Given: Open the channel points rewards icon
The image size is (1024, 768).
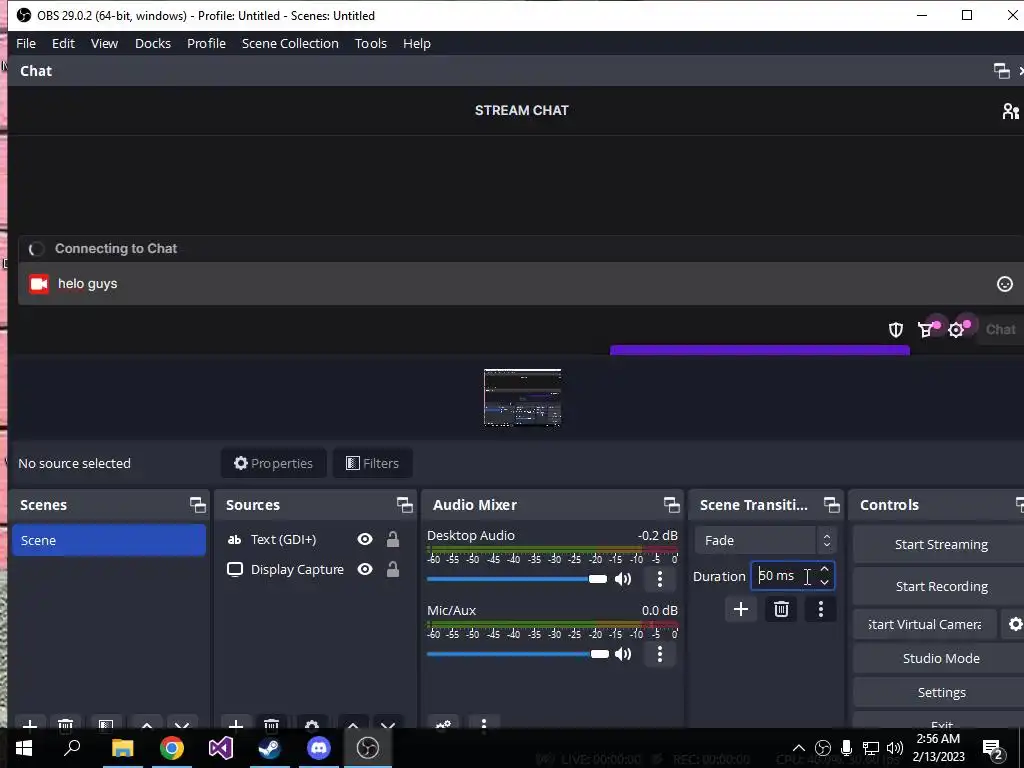Looking at the screenshot, I should click(x=926, y=330).
